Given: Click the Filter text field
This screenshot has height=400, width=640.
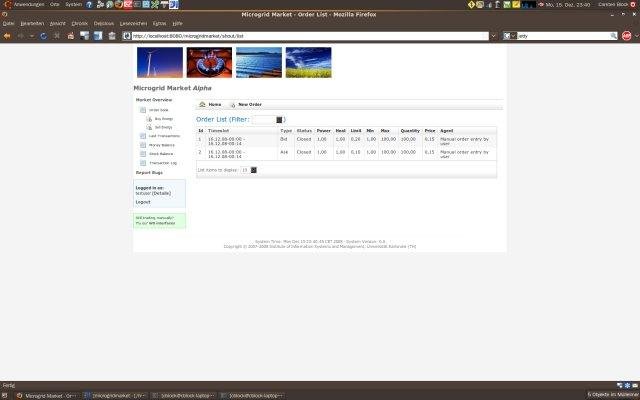Looking at the screenshot, I should (263, 120).
